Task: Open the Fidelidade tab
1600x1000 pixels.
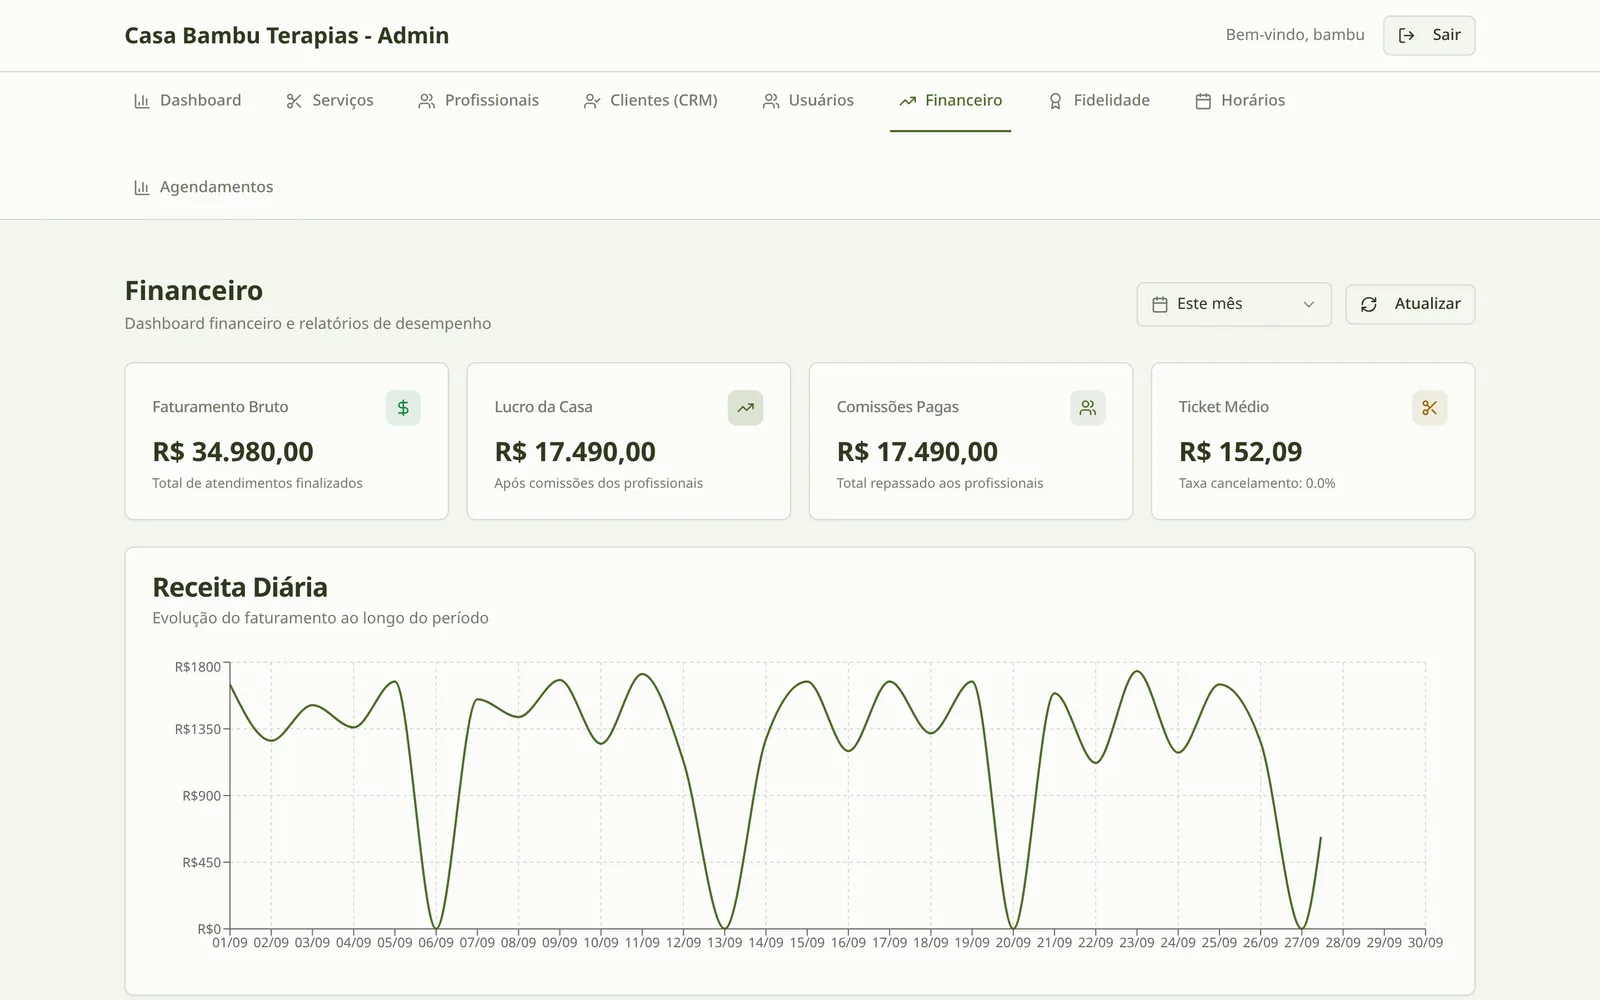Action: pos(1099,101)
